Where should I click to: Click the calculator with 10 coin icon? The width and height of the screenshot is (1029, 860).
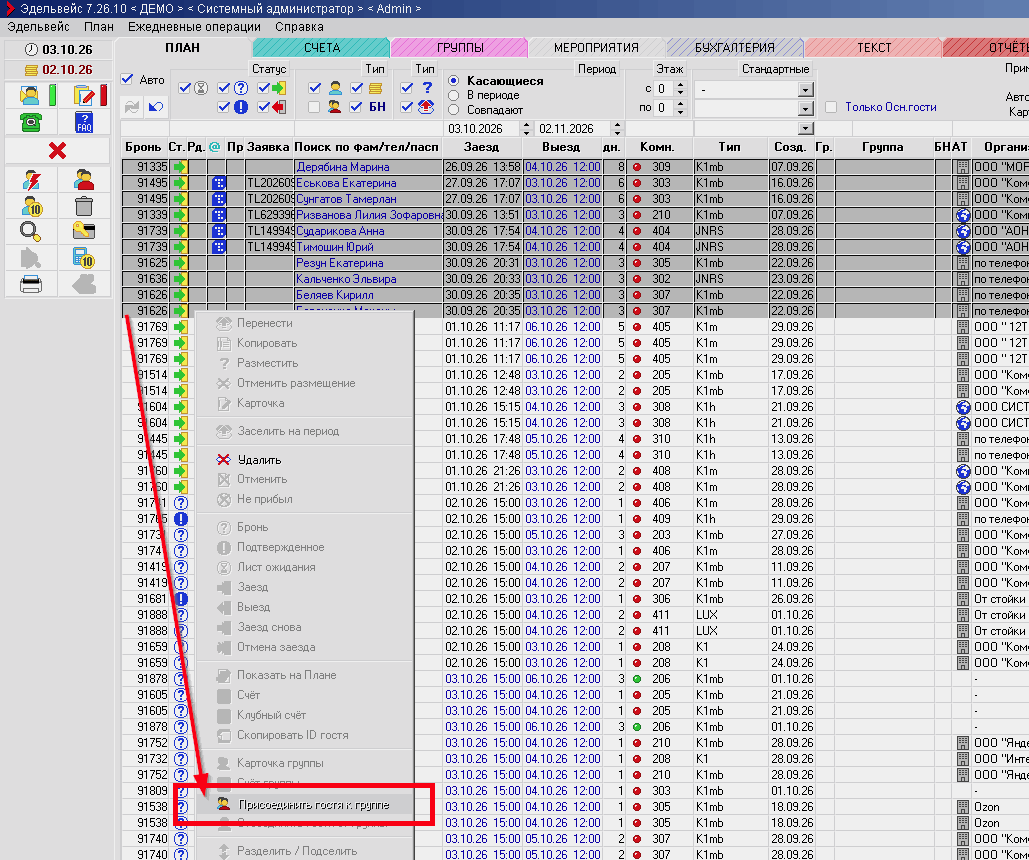coord(84,258)
